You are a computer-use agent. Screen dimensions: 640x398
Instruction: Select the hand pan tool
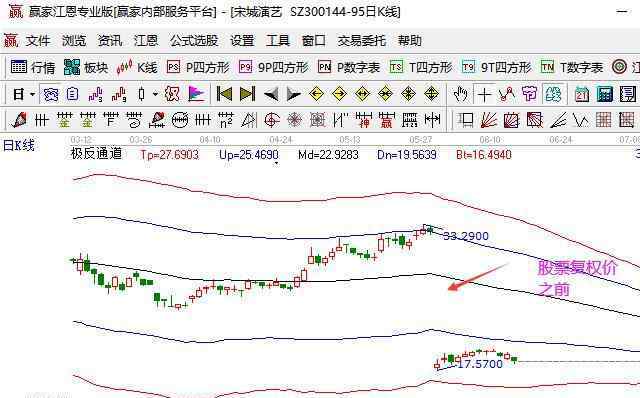pyautogui.click(x=460, y=95)
